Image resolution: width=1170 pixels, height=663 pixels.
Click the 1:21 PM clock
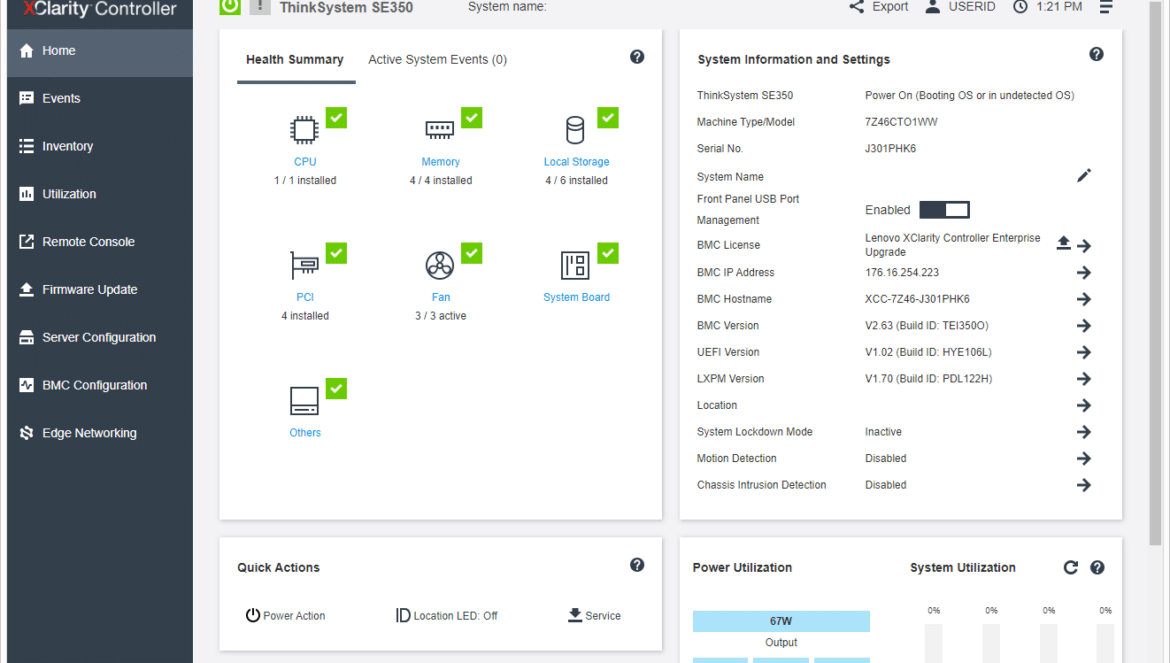click(x=1047, y=7)
